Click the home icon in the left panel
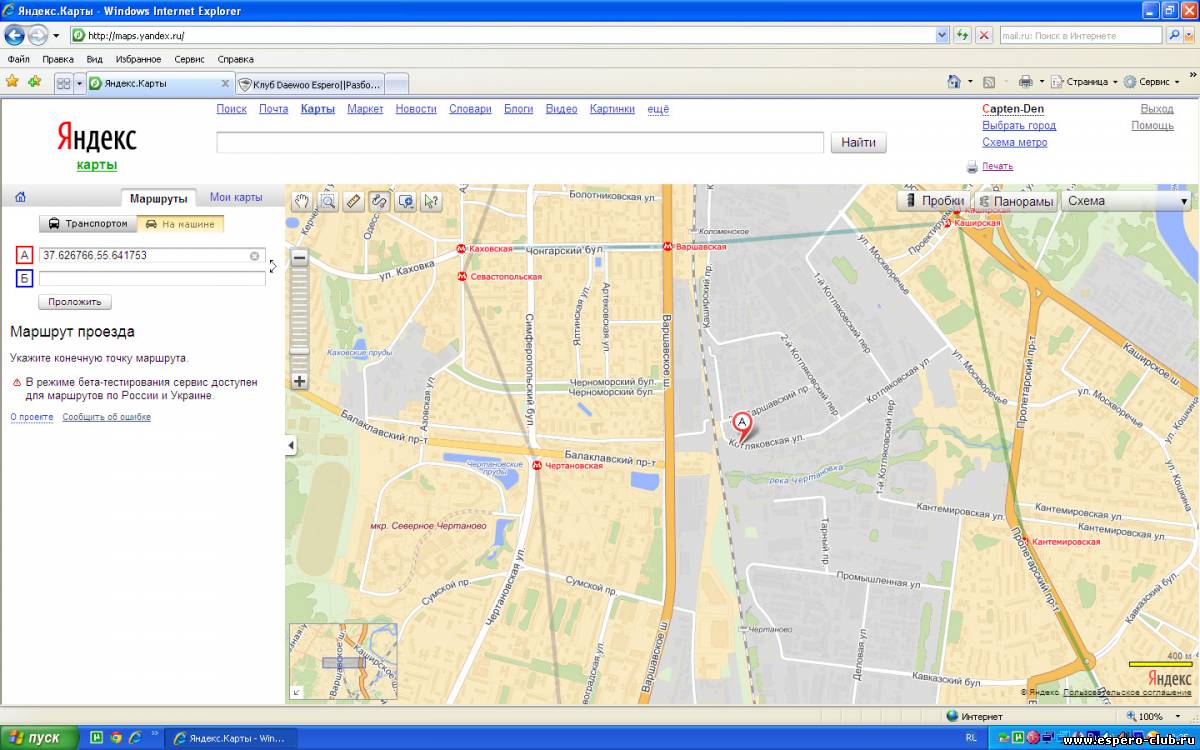 20,197
